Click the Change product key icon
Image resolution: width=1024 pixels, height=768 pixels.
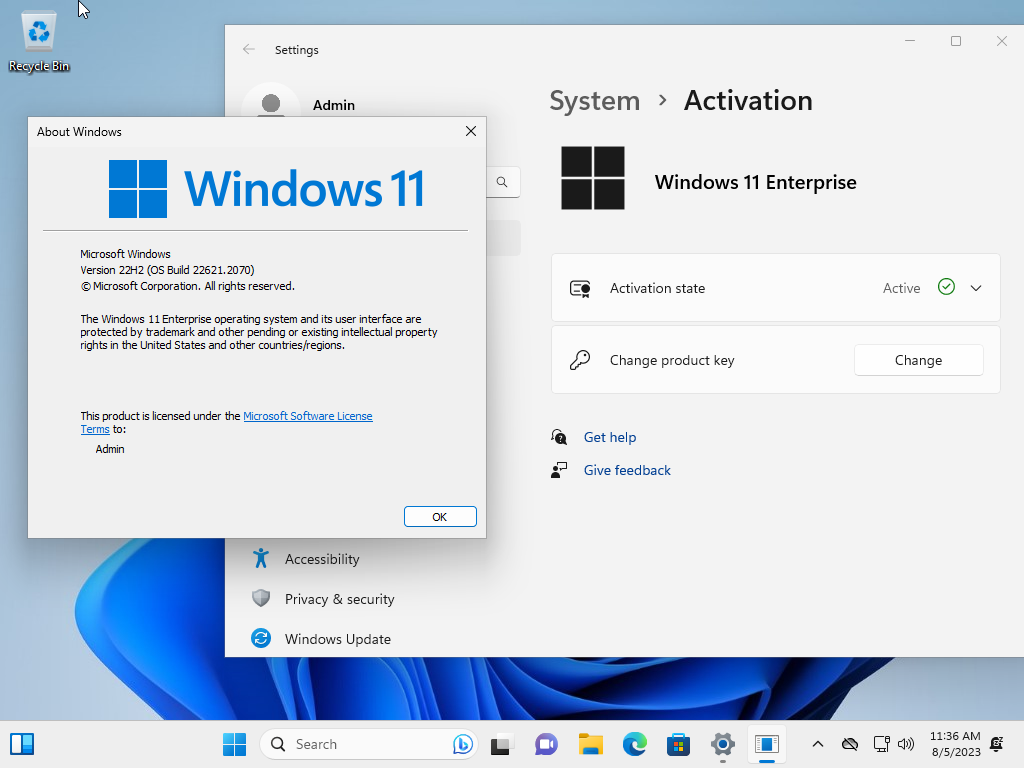point(580,360)
